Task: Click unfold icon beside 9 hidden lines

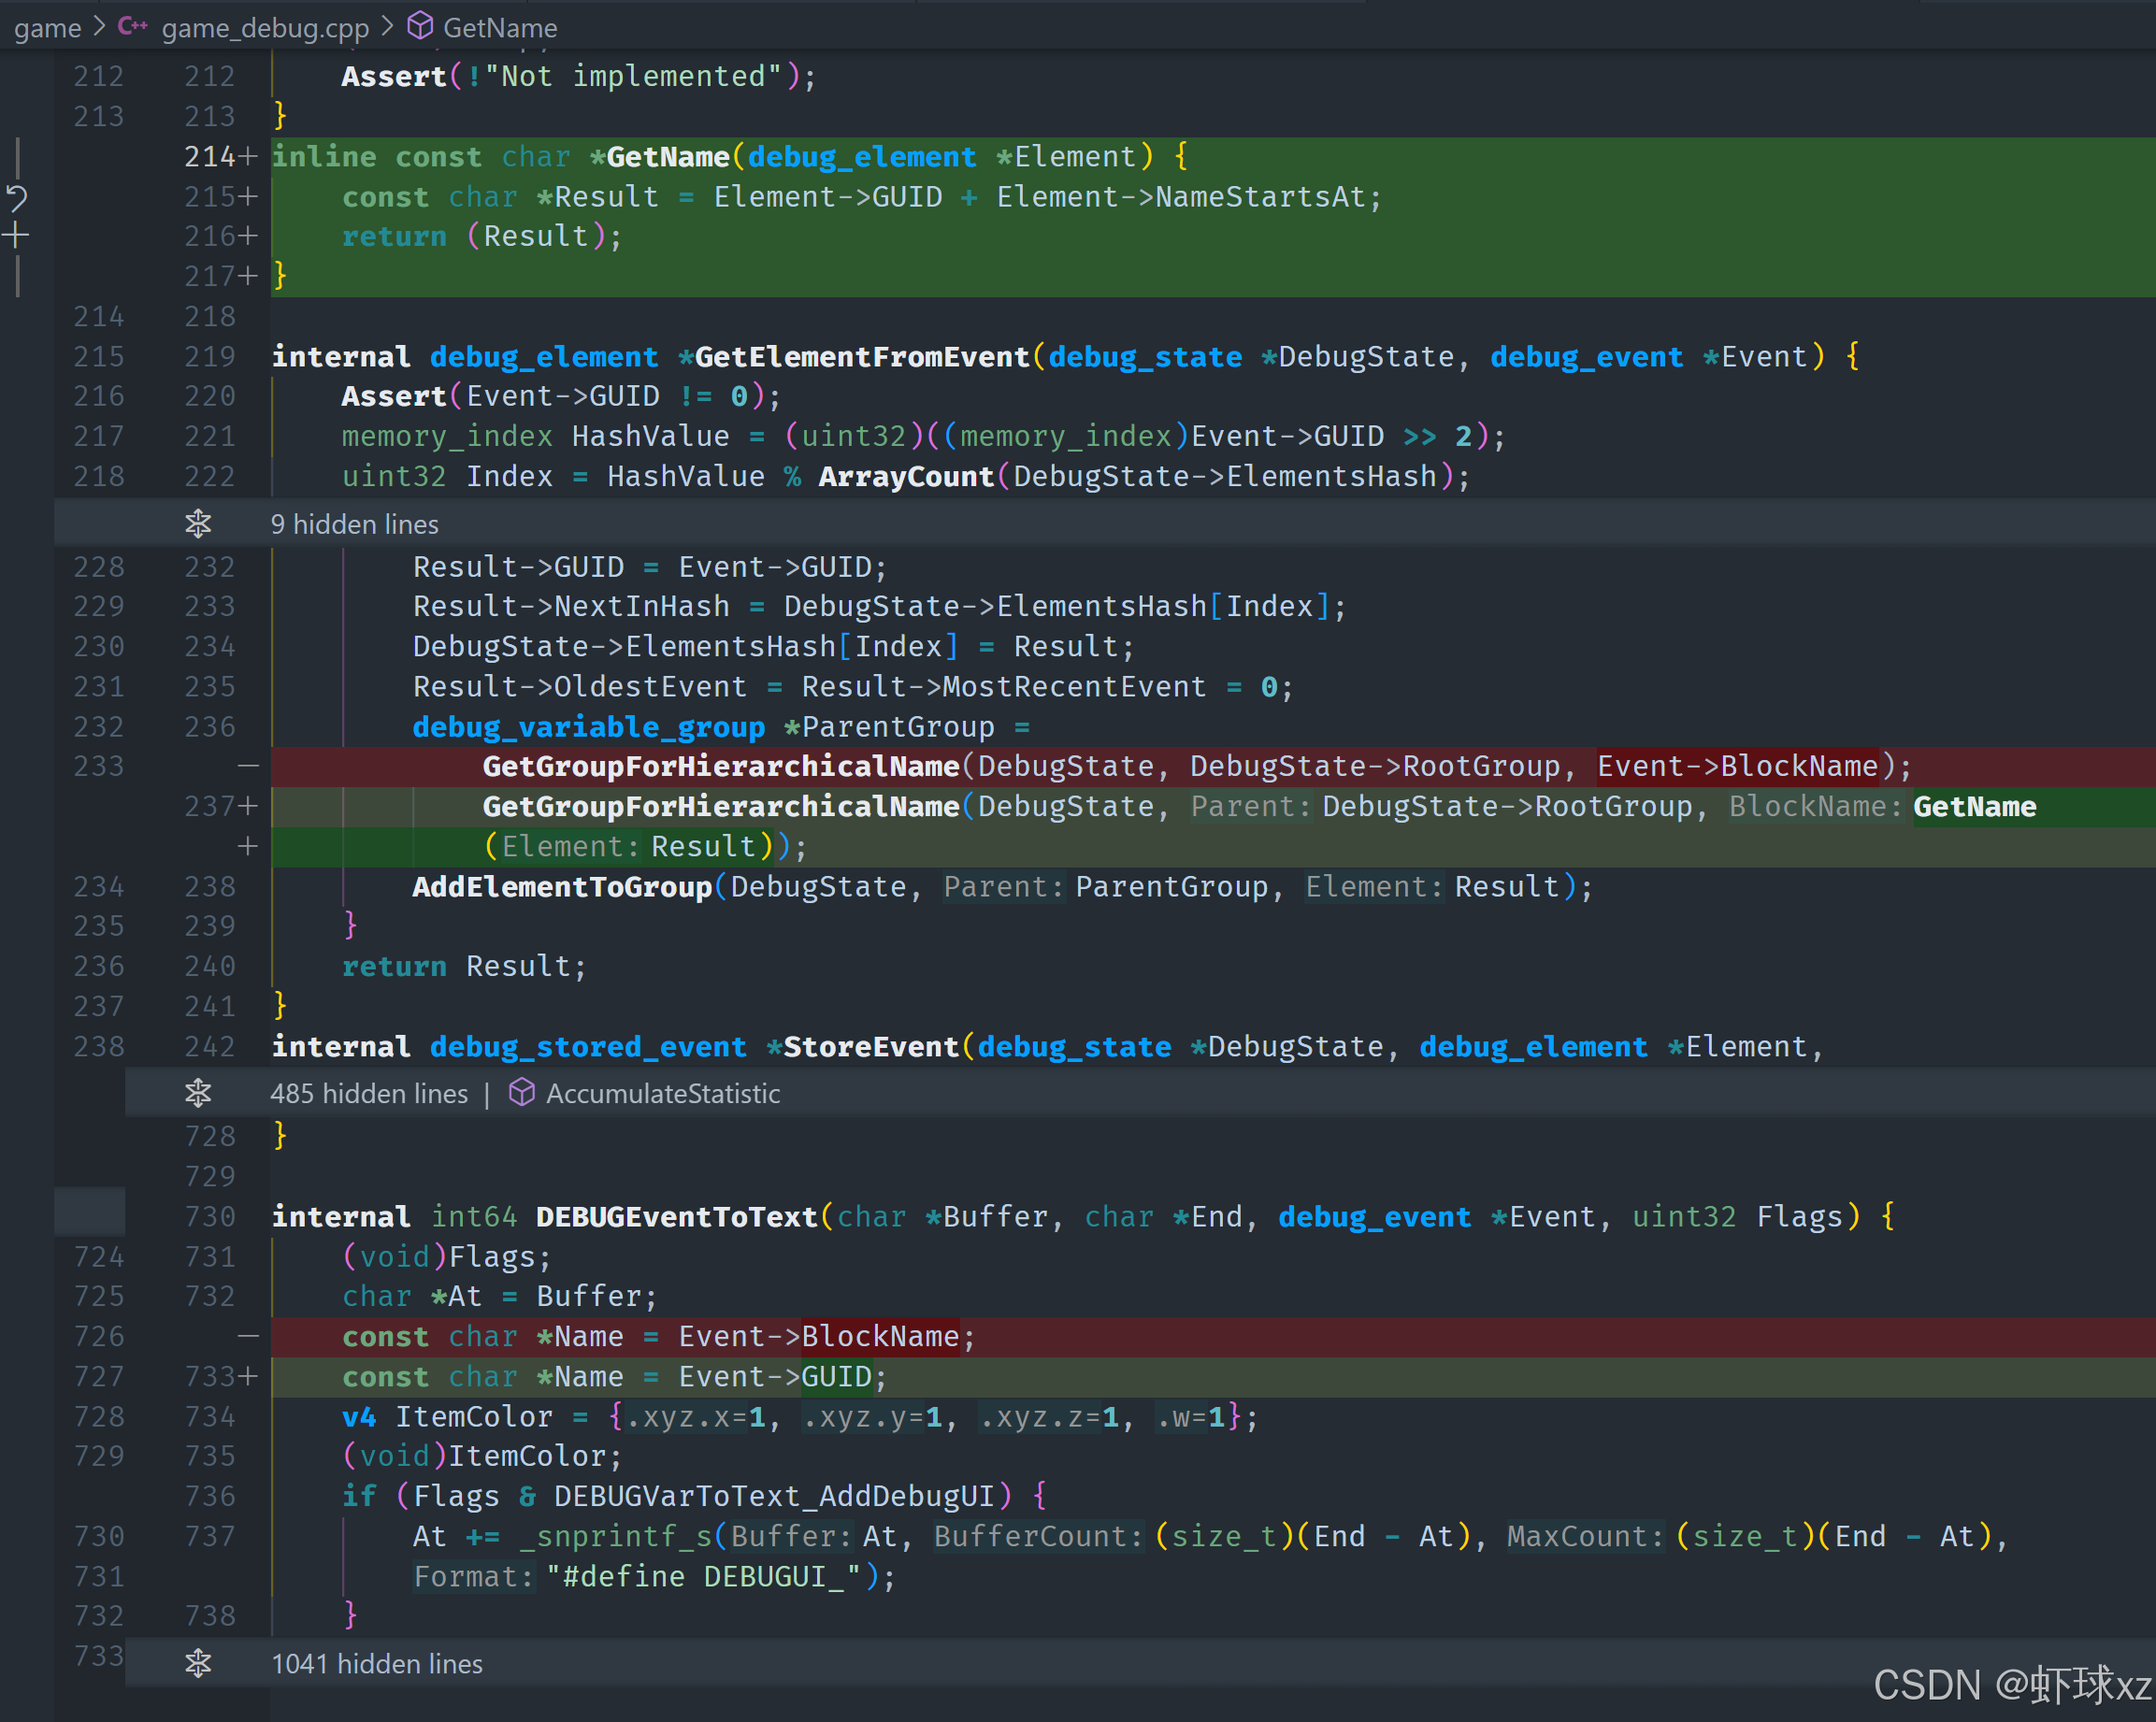Action: (x=198, y=523)
